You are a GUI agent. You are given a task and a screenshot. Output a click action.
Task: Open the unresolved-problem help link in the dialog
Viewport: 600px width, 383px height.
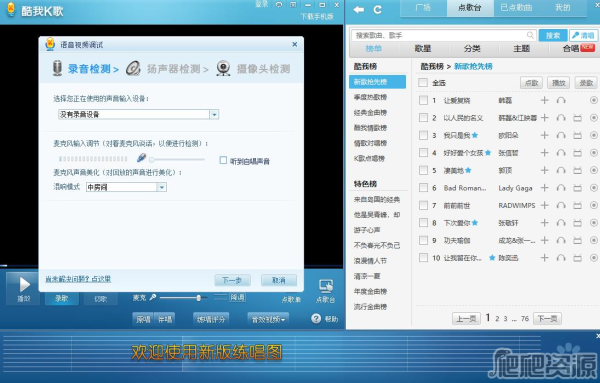pos(78,279)
